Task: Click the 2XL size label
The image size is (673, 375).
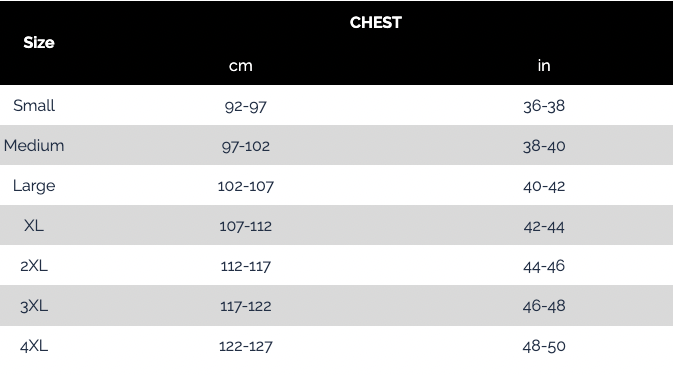Action: click(34, 266)
